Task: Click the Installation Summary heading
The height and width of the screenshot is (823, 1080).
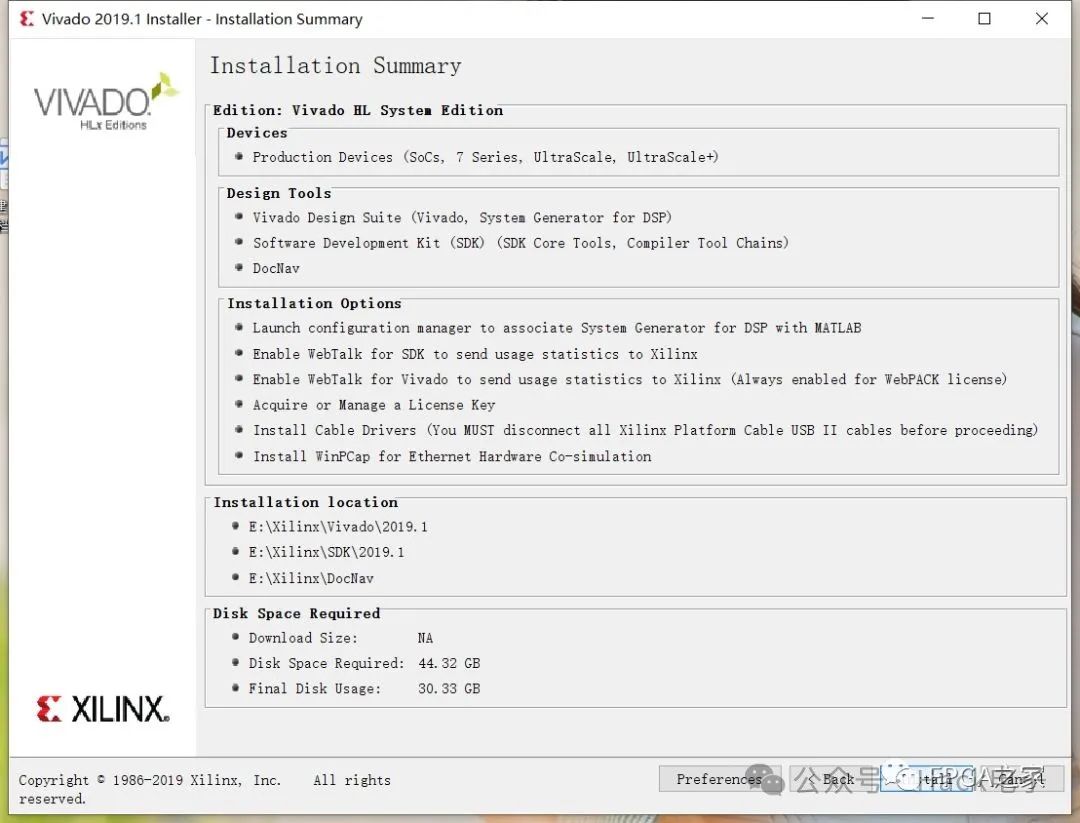Action: click(335, 65)
